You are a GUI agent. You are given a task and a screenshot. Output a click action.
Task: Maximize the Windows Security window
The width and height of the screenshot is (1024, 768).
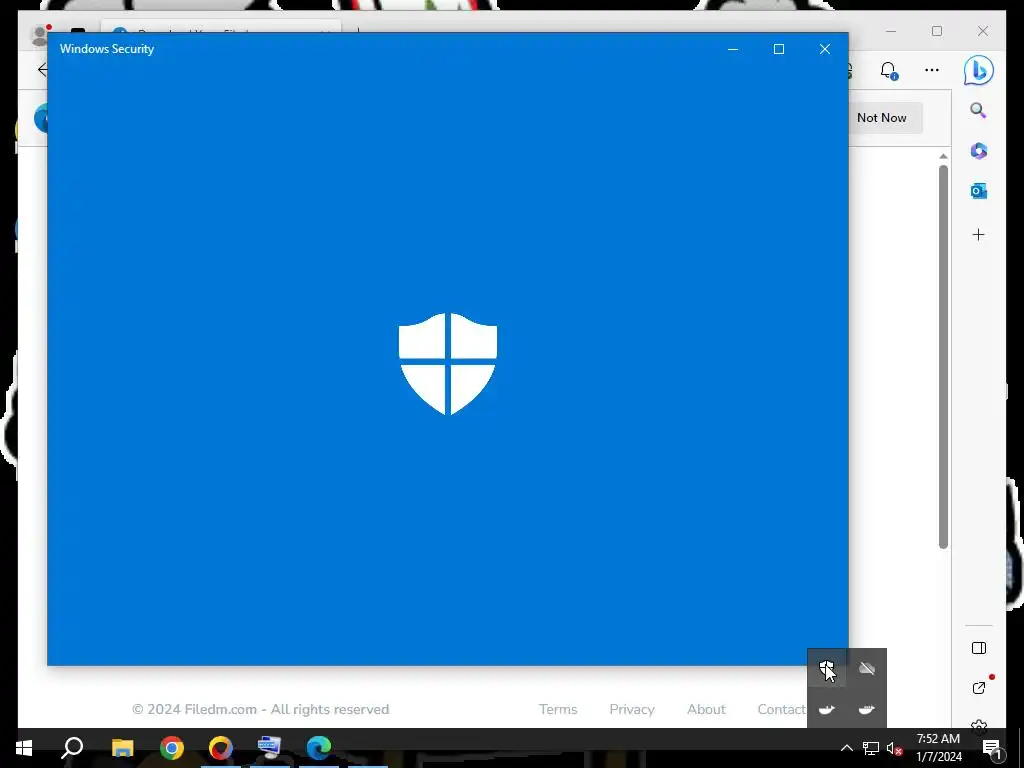[778, 49]
